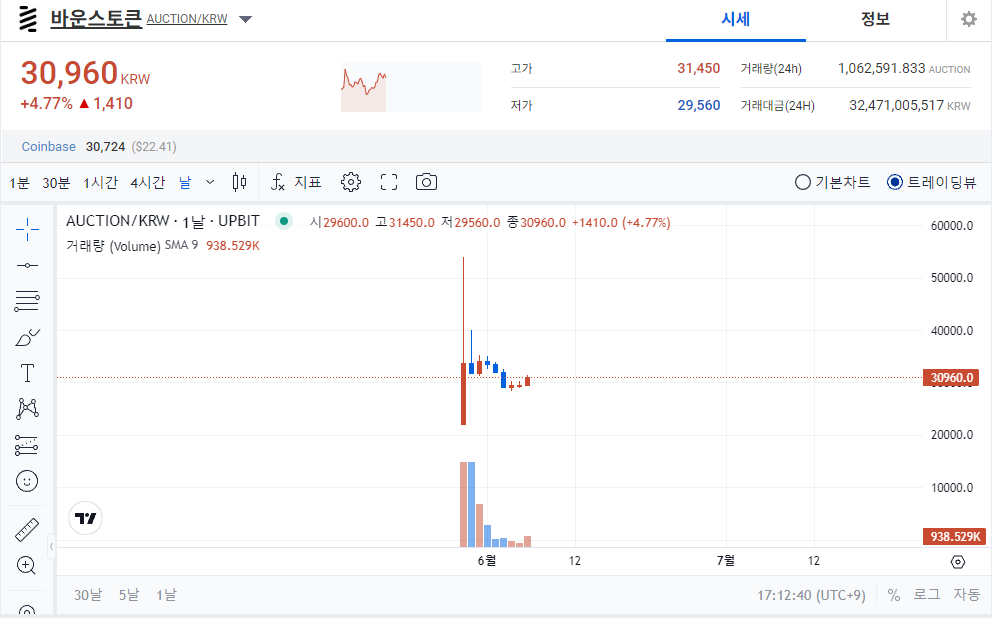
Task: Activate the zoom in tool
Action: (x=27, y=565)
